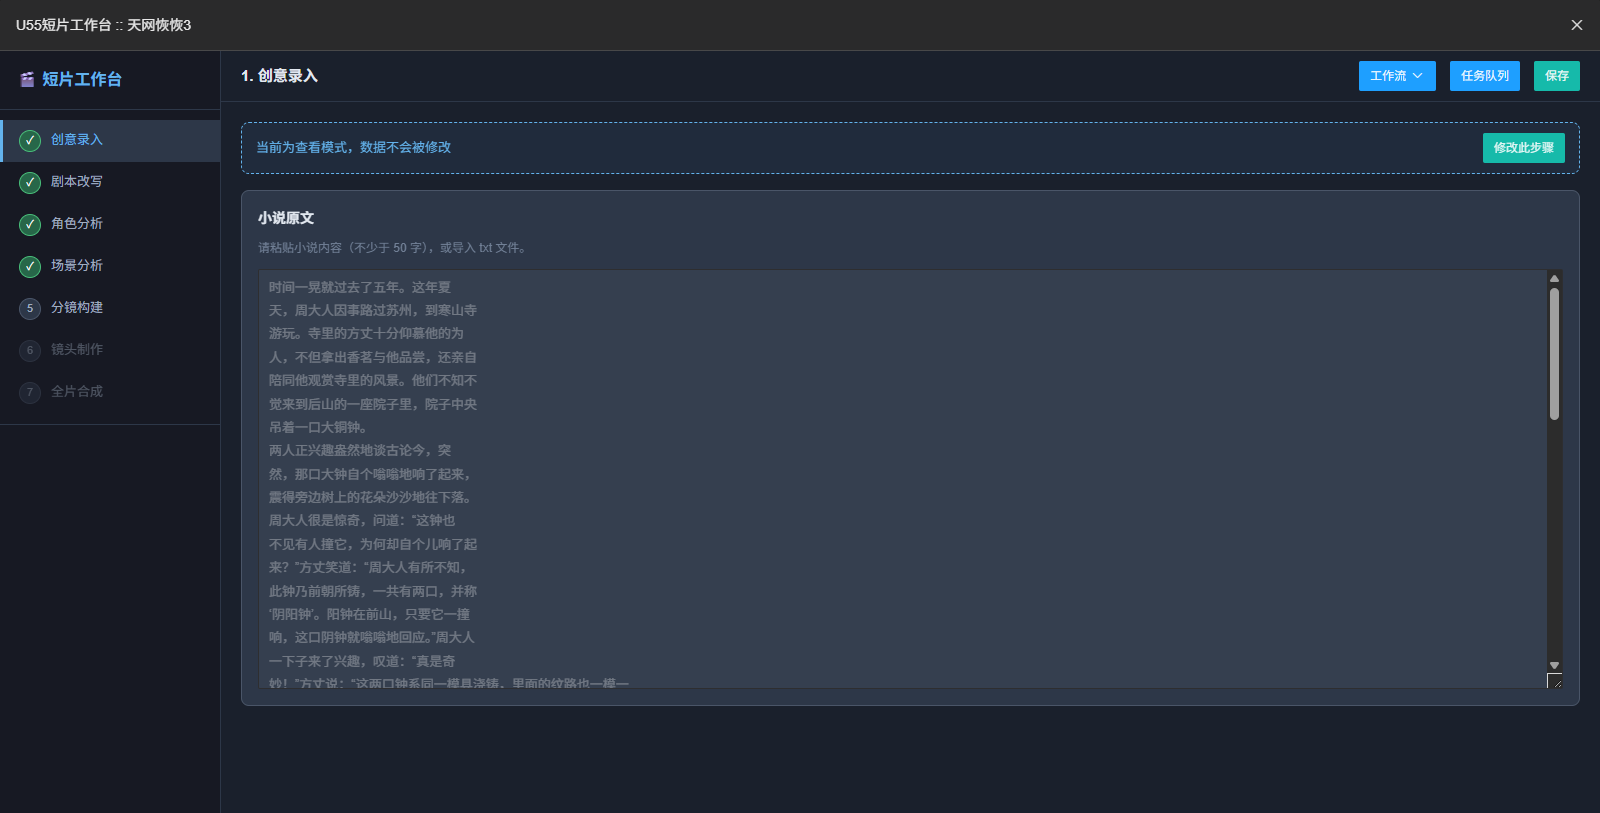Click the green checkmark icon beside 场景分析
The height and width of the screenshot is (813, 1600).
point(30,266)
